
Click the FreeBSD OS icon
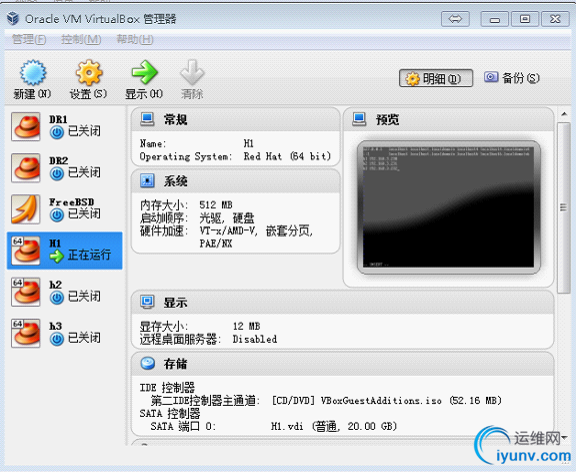click(x=26, y=209)
